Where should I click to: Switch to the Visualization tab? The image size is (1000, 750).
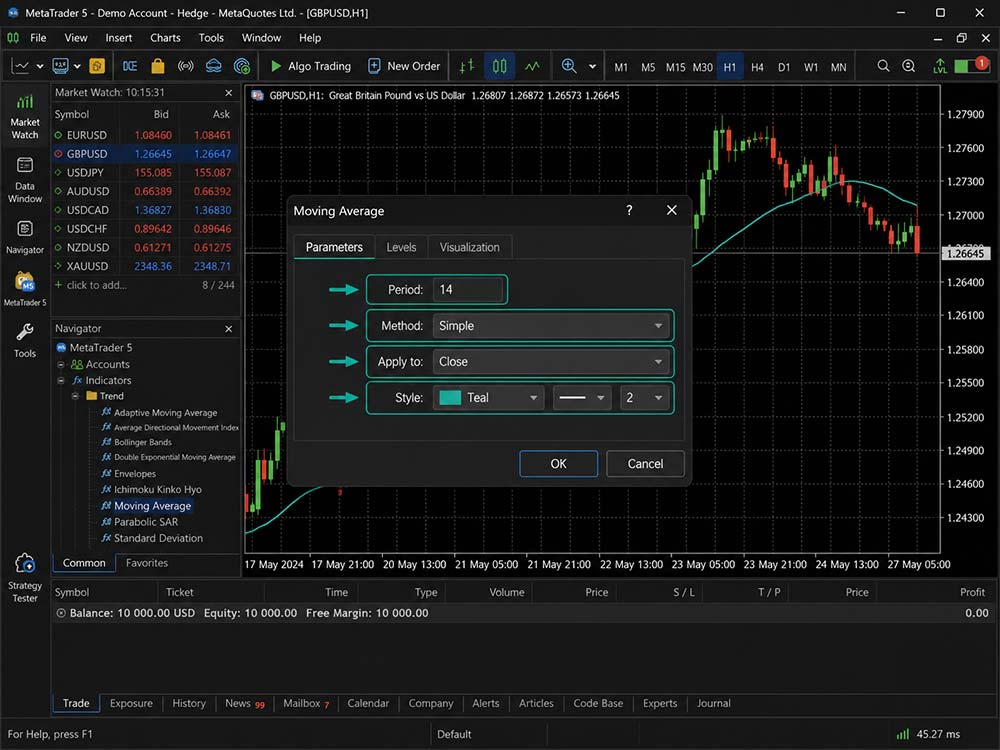pyautogui.click(x=469, y=247)
